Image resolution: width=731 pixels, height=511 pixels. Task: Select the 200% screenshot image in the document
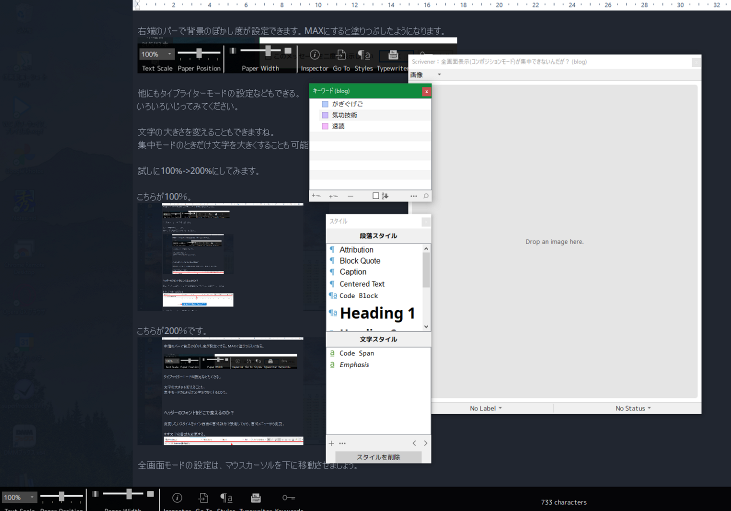pos(233,391)
